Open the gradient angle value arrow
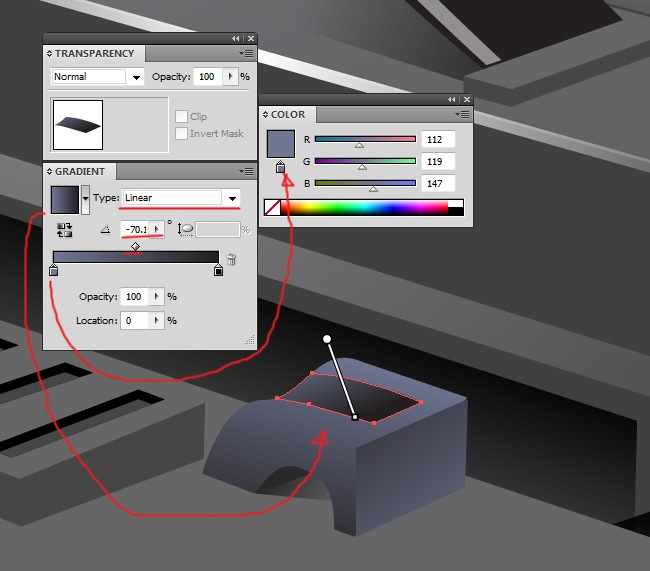Viewport: 650px width, 571px height. click(x=157, y=229)
